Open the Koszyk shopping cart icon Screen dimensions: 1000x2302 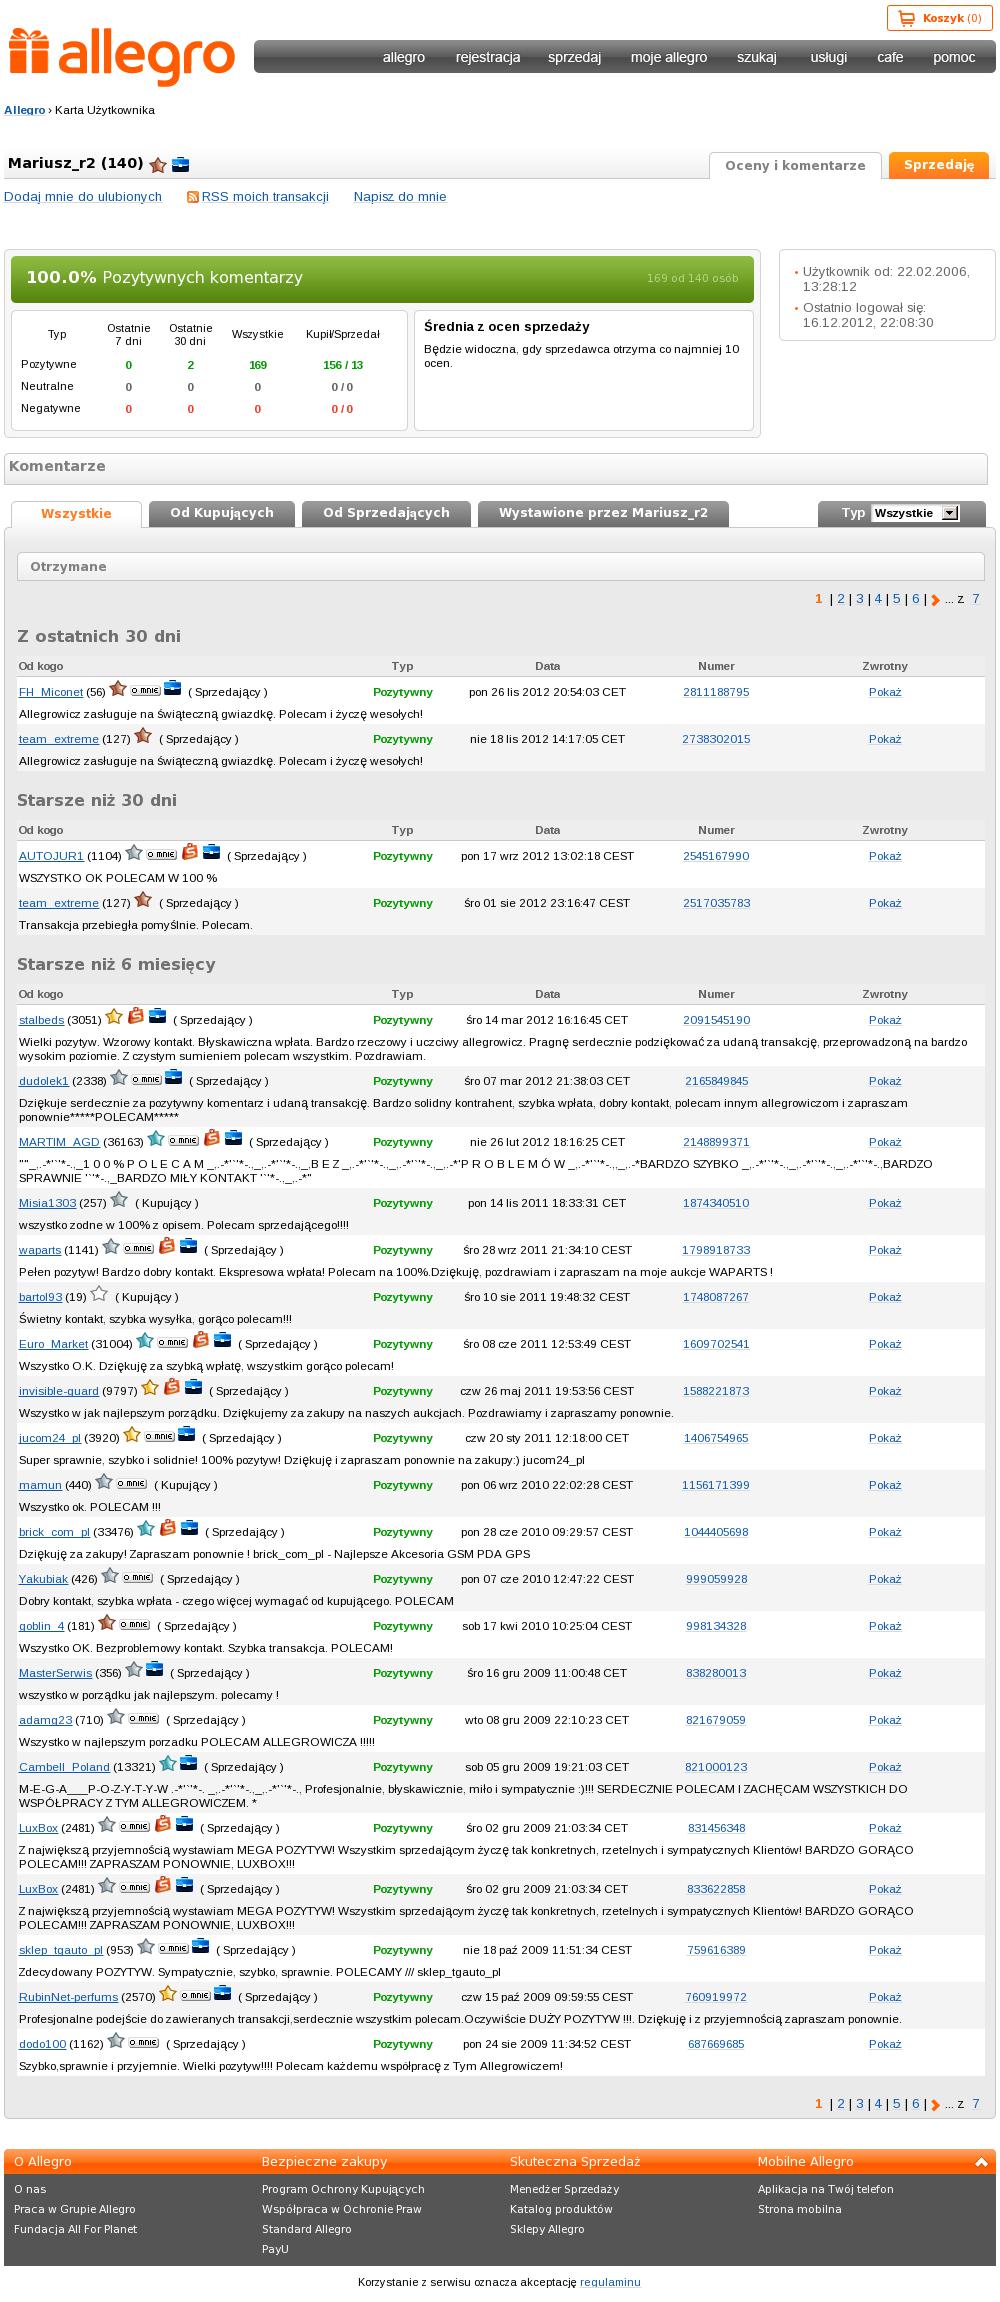tap(906, 18)
